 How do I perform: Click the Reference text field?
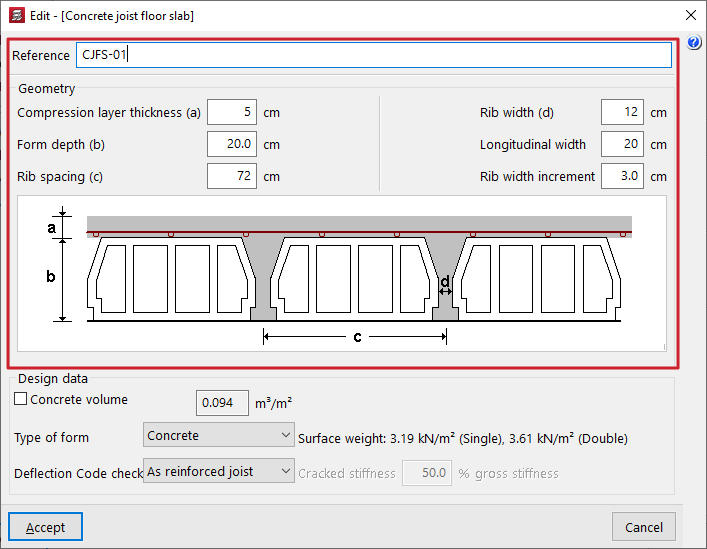tap(373, 55)
